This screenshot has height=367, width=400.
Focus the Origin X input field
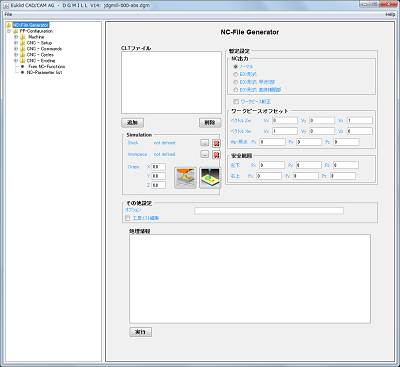158,167
